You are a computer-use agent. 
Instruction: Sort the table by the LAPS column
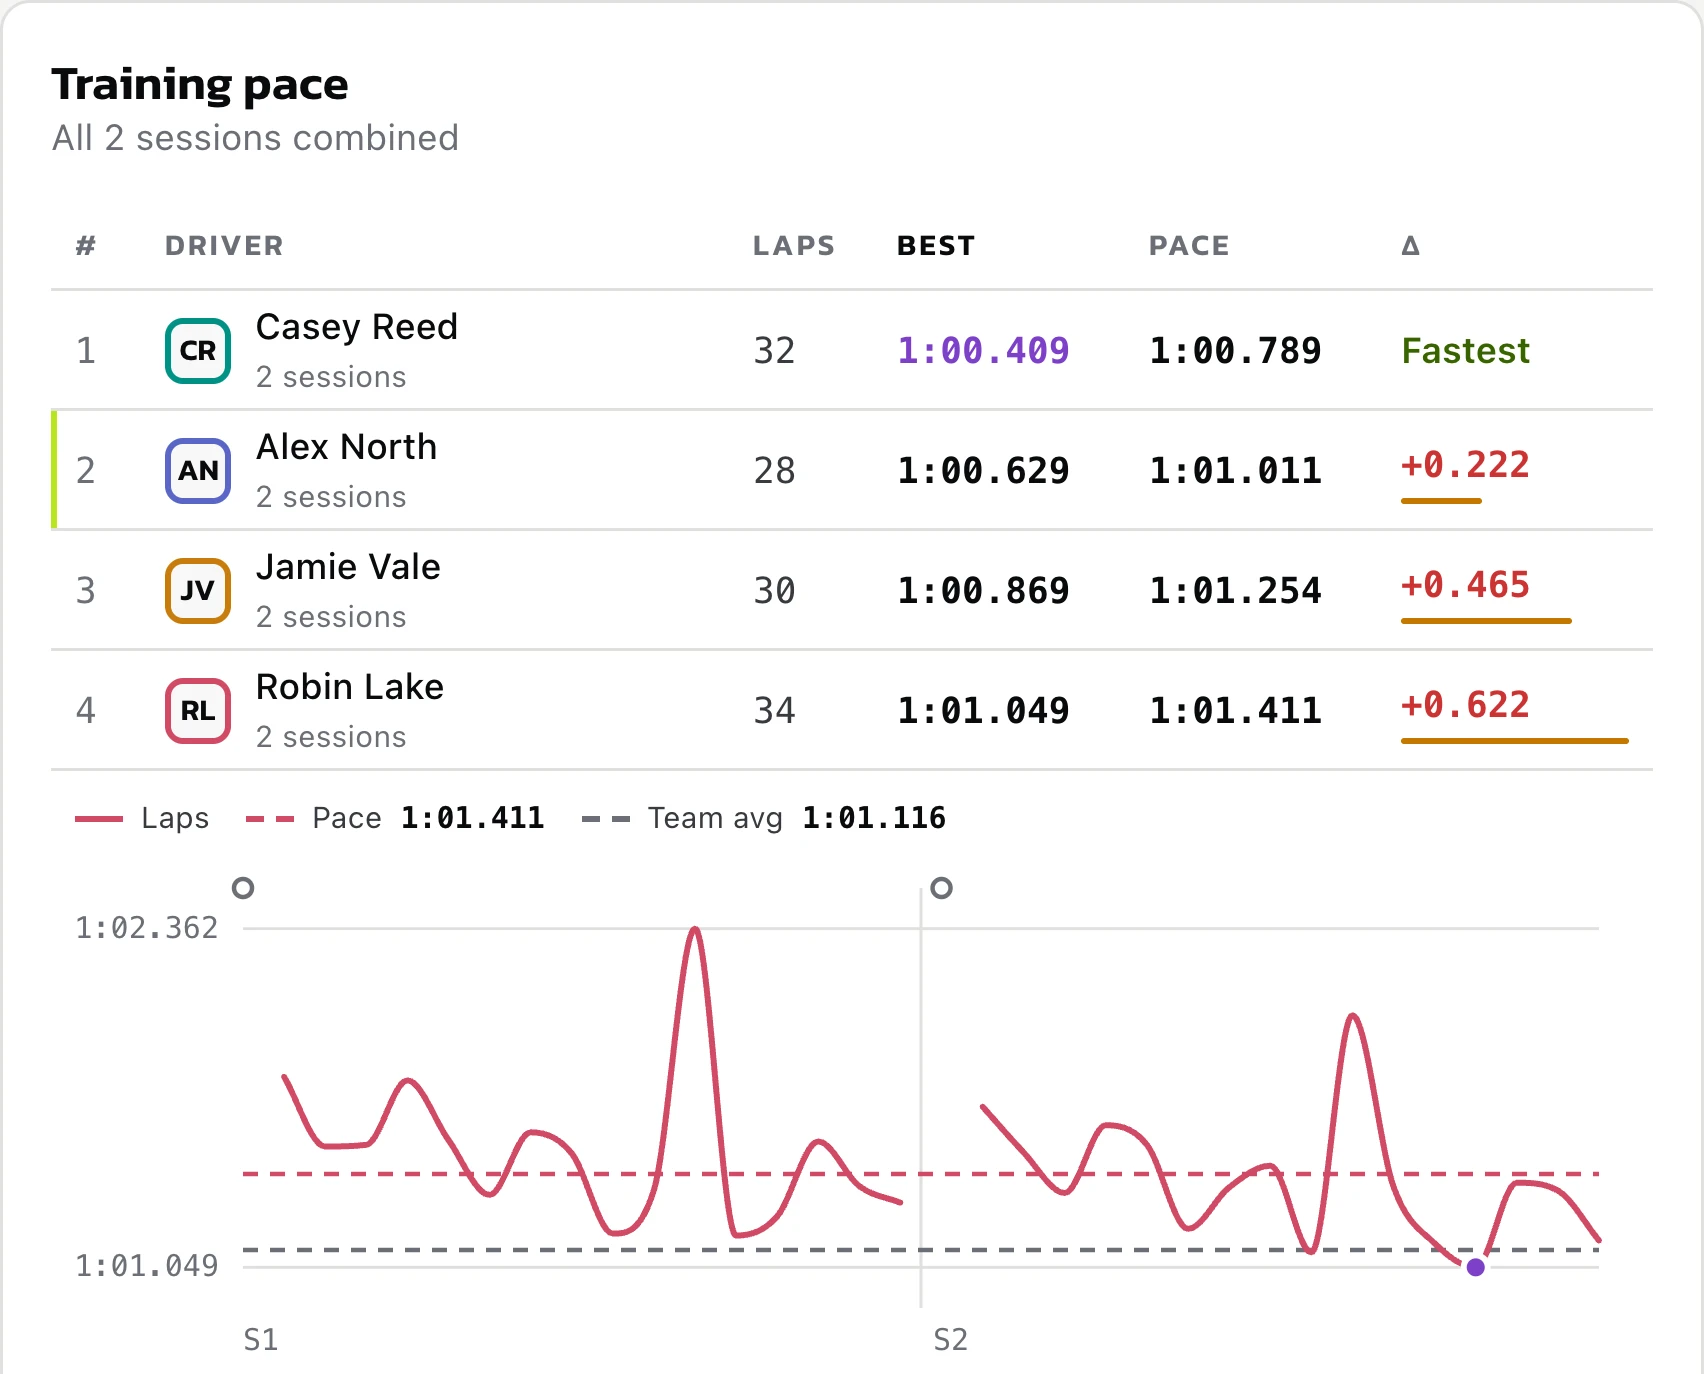tap(794, 246)
